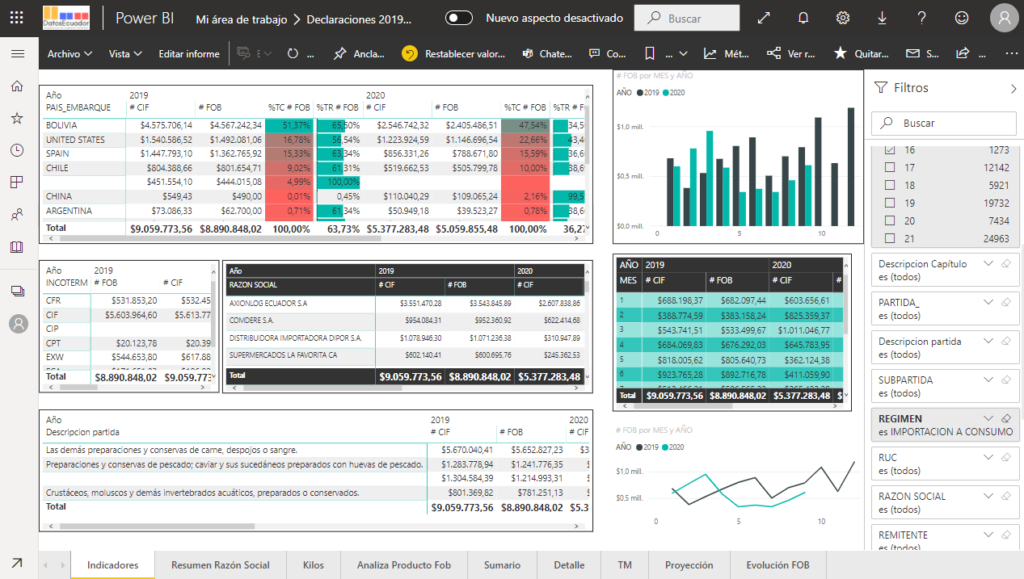Click the download arrow icon
The image size is (1024, 579).
tap(882, 18)
